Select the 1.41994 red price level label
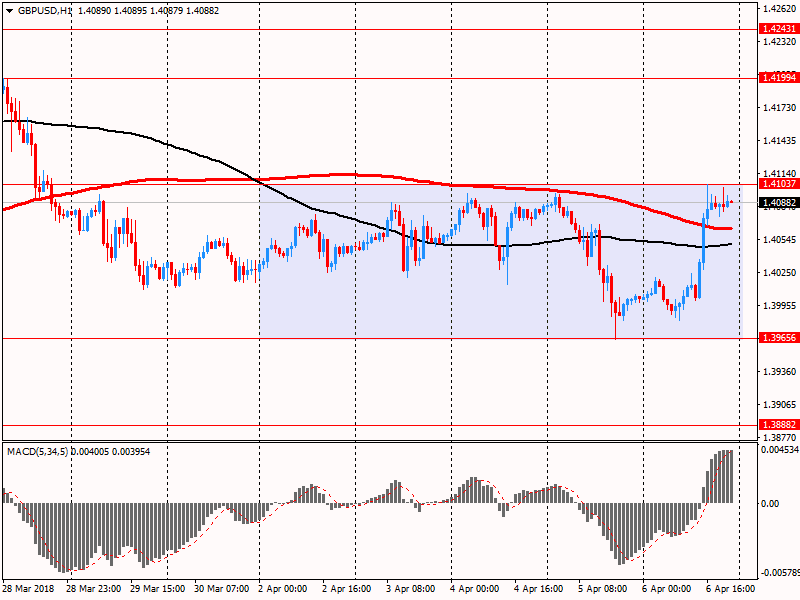This screenshot has width=800, height=600. (x=779, y=78)
